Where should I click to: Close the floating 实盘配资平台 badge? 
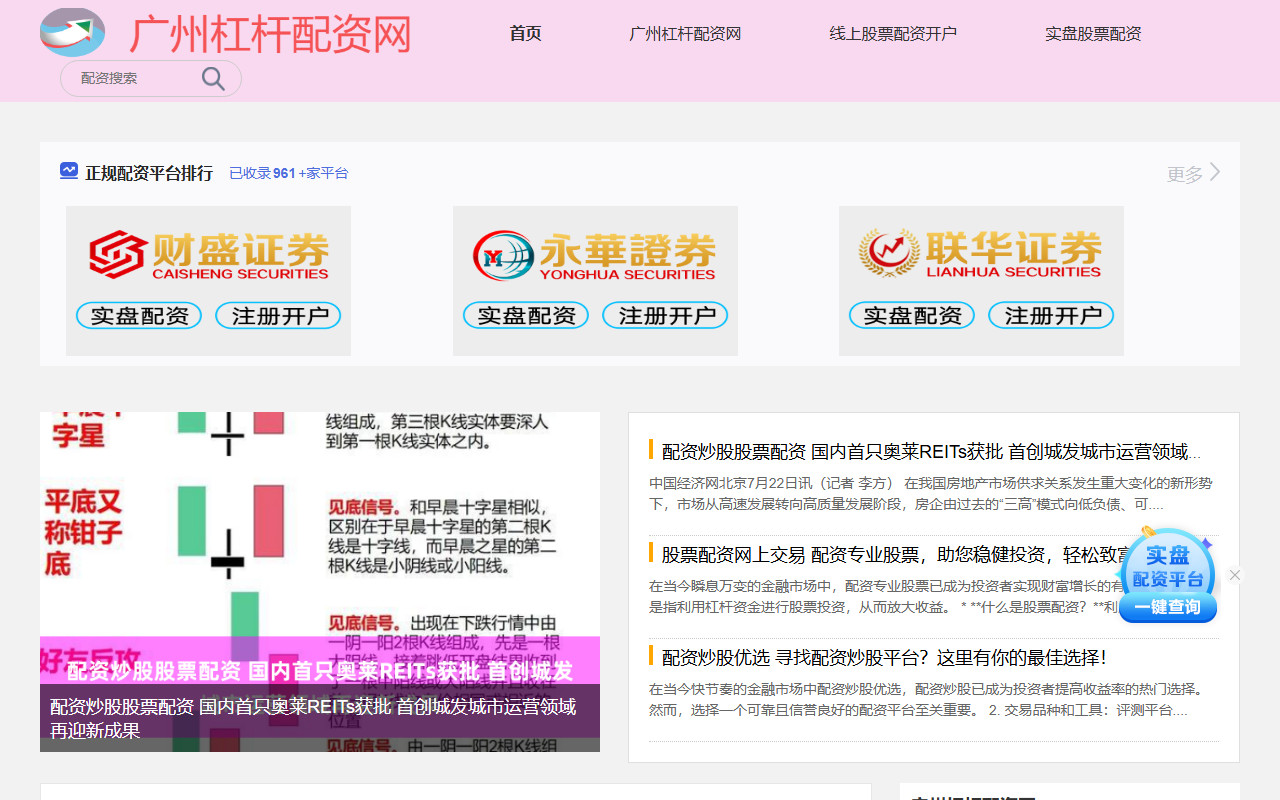tap(1235, 575)
